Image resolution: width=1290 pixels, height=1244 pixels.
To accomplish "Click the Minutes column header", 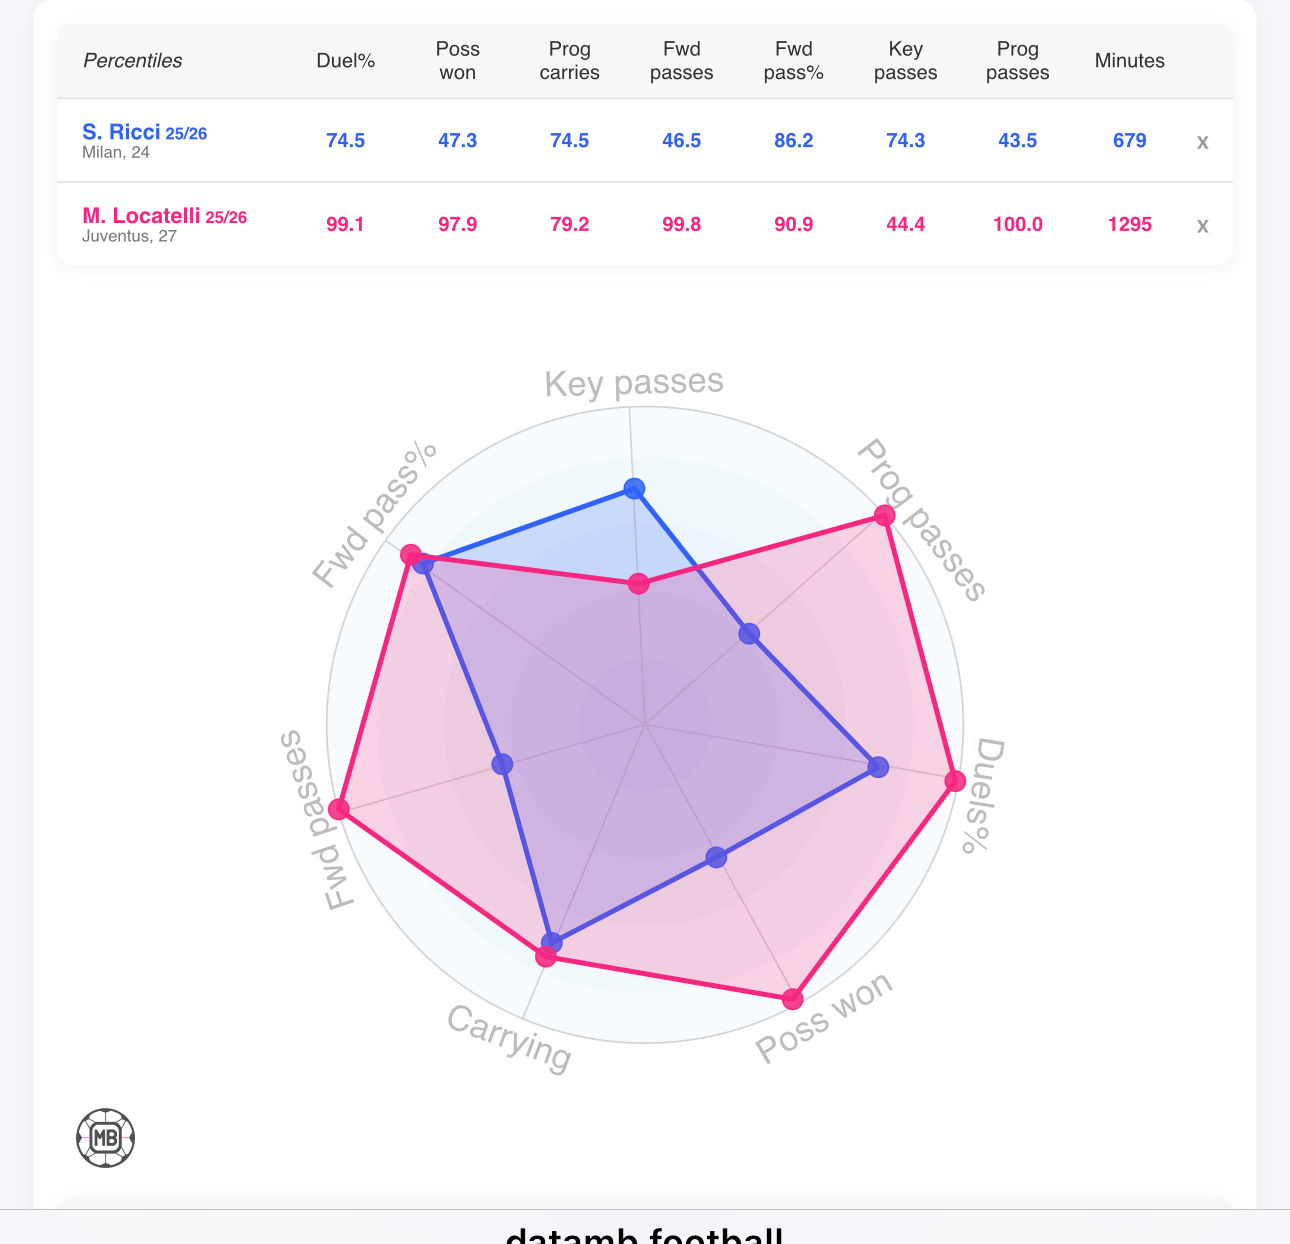I will (1129, 61).
